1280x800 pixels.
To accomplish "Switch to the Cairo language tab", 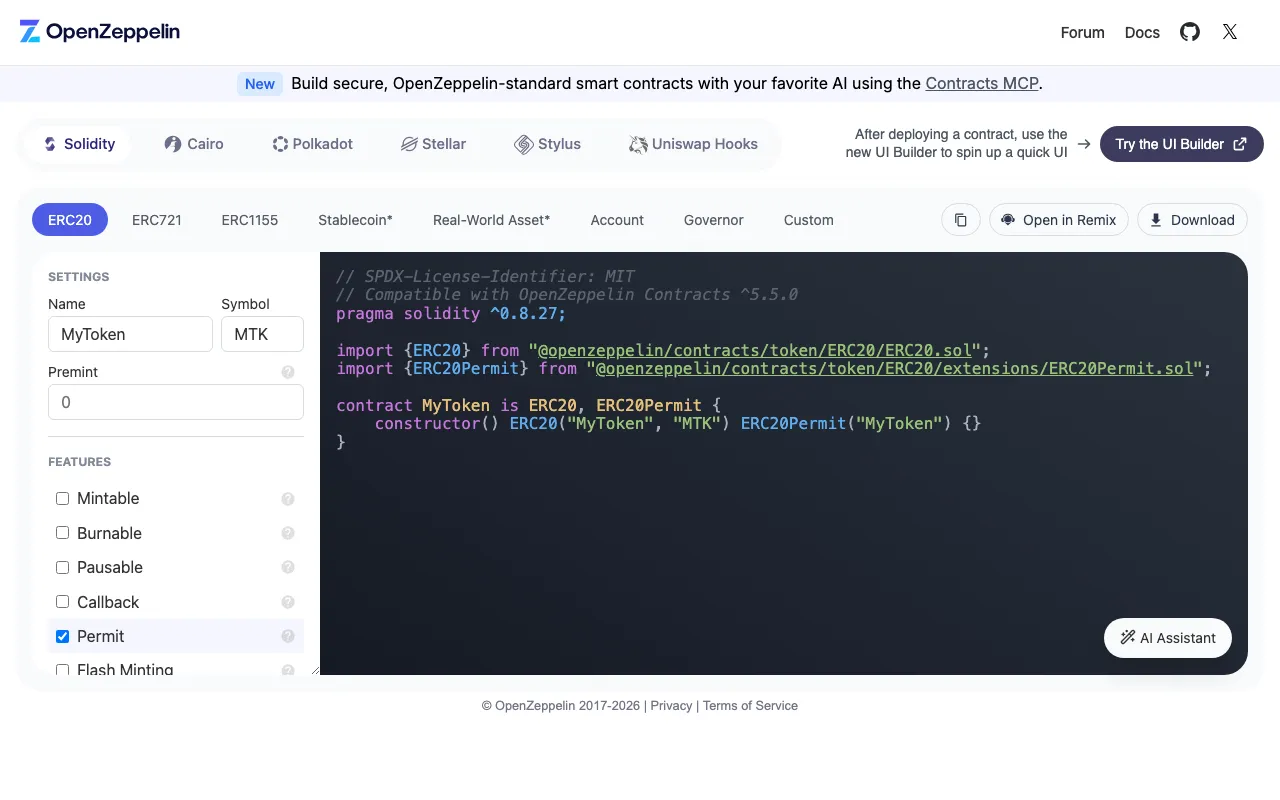I will (x=194, y=144).
